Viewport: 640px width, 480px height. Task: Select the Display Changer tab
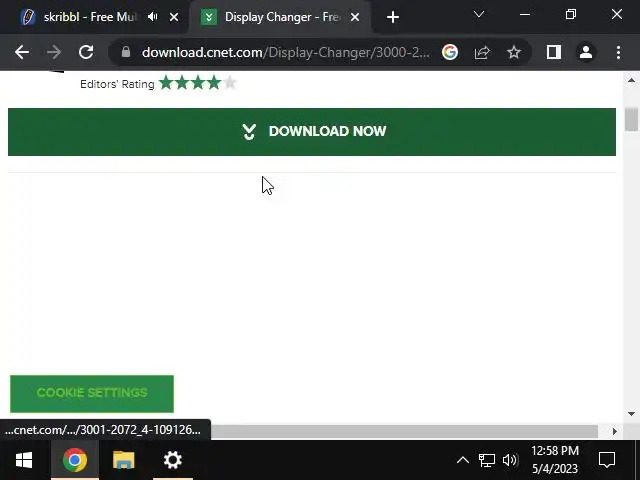(x=280, y=17)
